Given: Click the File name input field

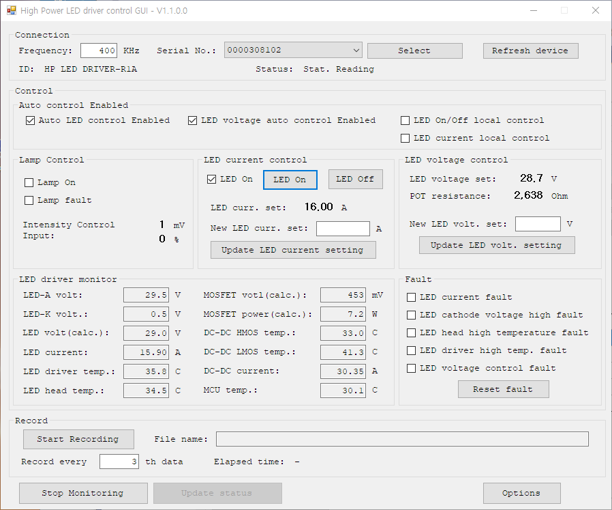Looking at the screenshot, I should [402, 439].
